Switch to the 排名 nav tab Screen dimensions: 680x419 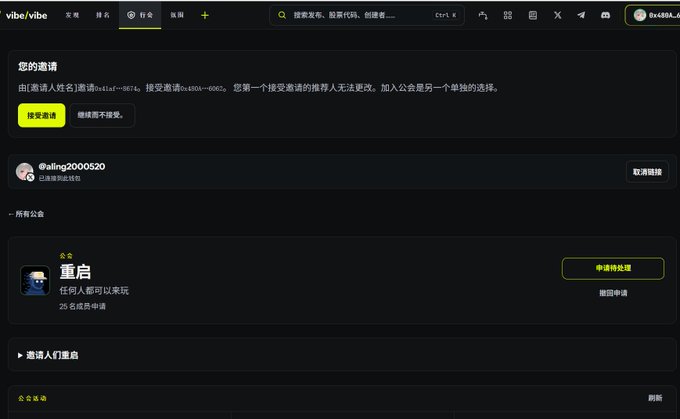click(x=102, y=15)
